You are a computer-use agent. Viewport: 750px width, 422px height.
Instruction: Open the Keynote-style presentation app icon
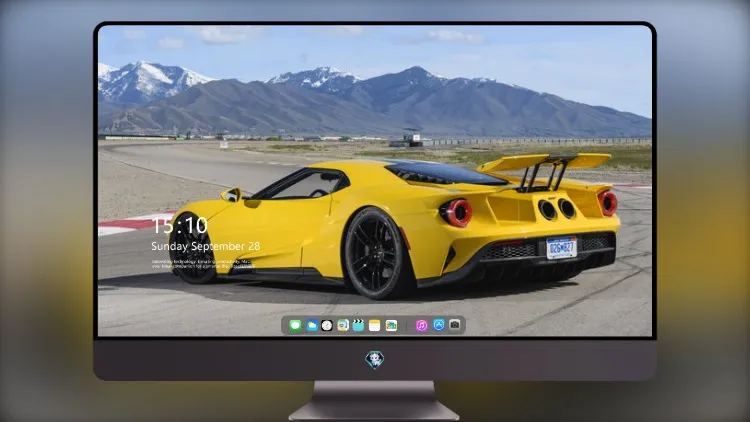[342, 326]
